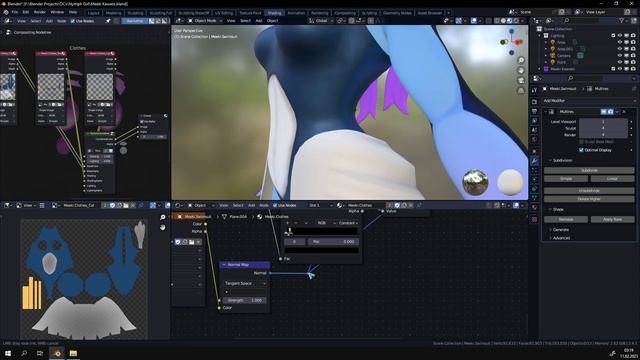Viewport: 640px width, 360px height.
Task: Toggle visibility eye of Point light
Action: pyautogui.click(x=620, y=62)
